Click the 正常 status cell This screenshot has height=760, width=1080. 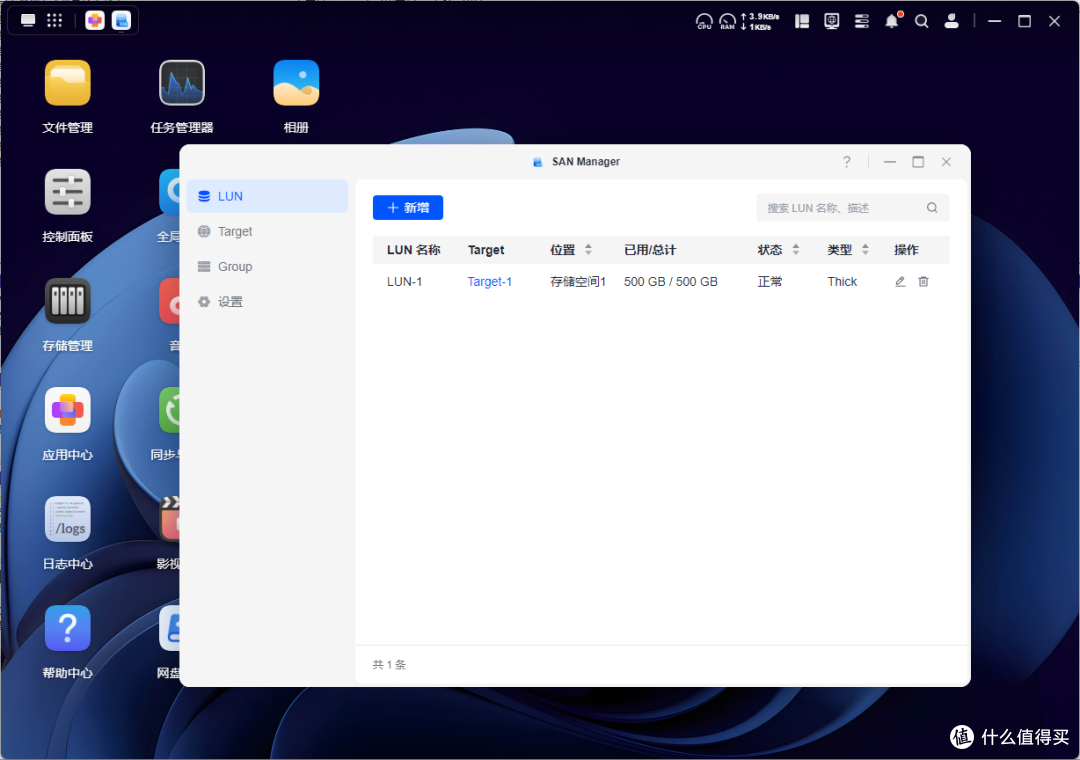coord(769,282)
